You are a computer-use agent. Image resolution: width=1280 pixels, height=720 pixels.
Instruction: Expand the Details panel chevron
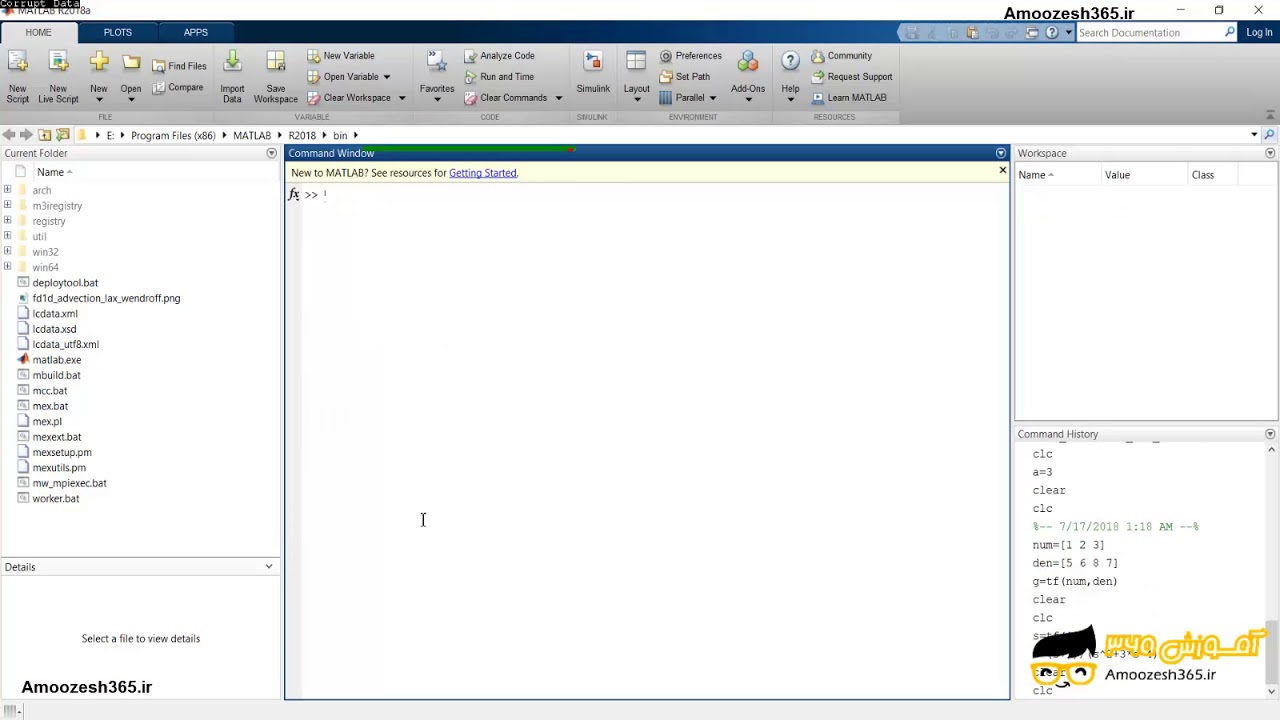(x=268, y=567)
